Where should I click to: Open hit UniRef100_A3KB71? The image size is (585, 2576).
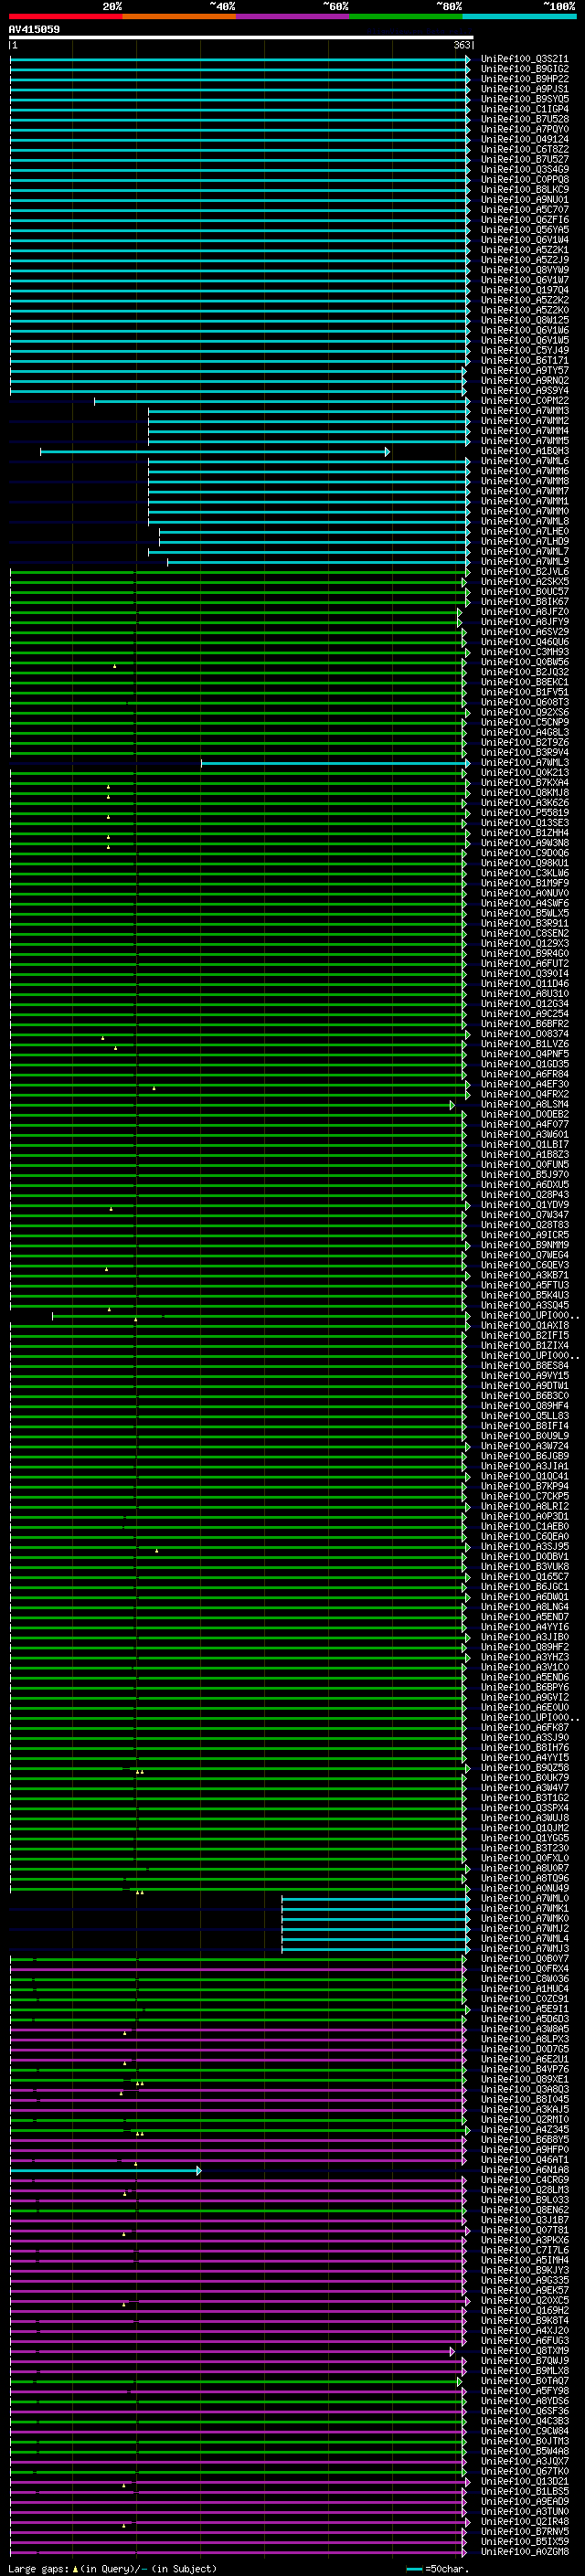[525, 1275]
